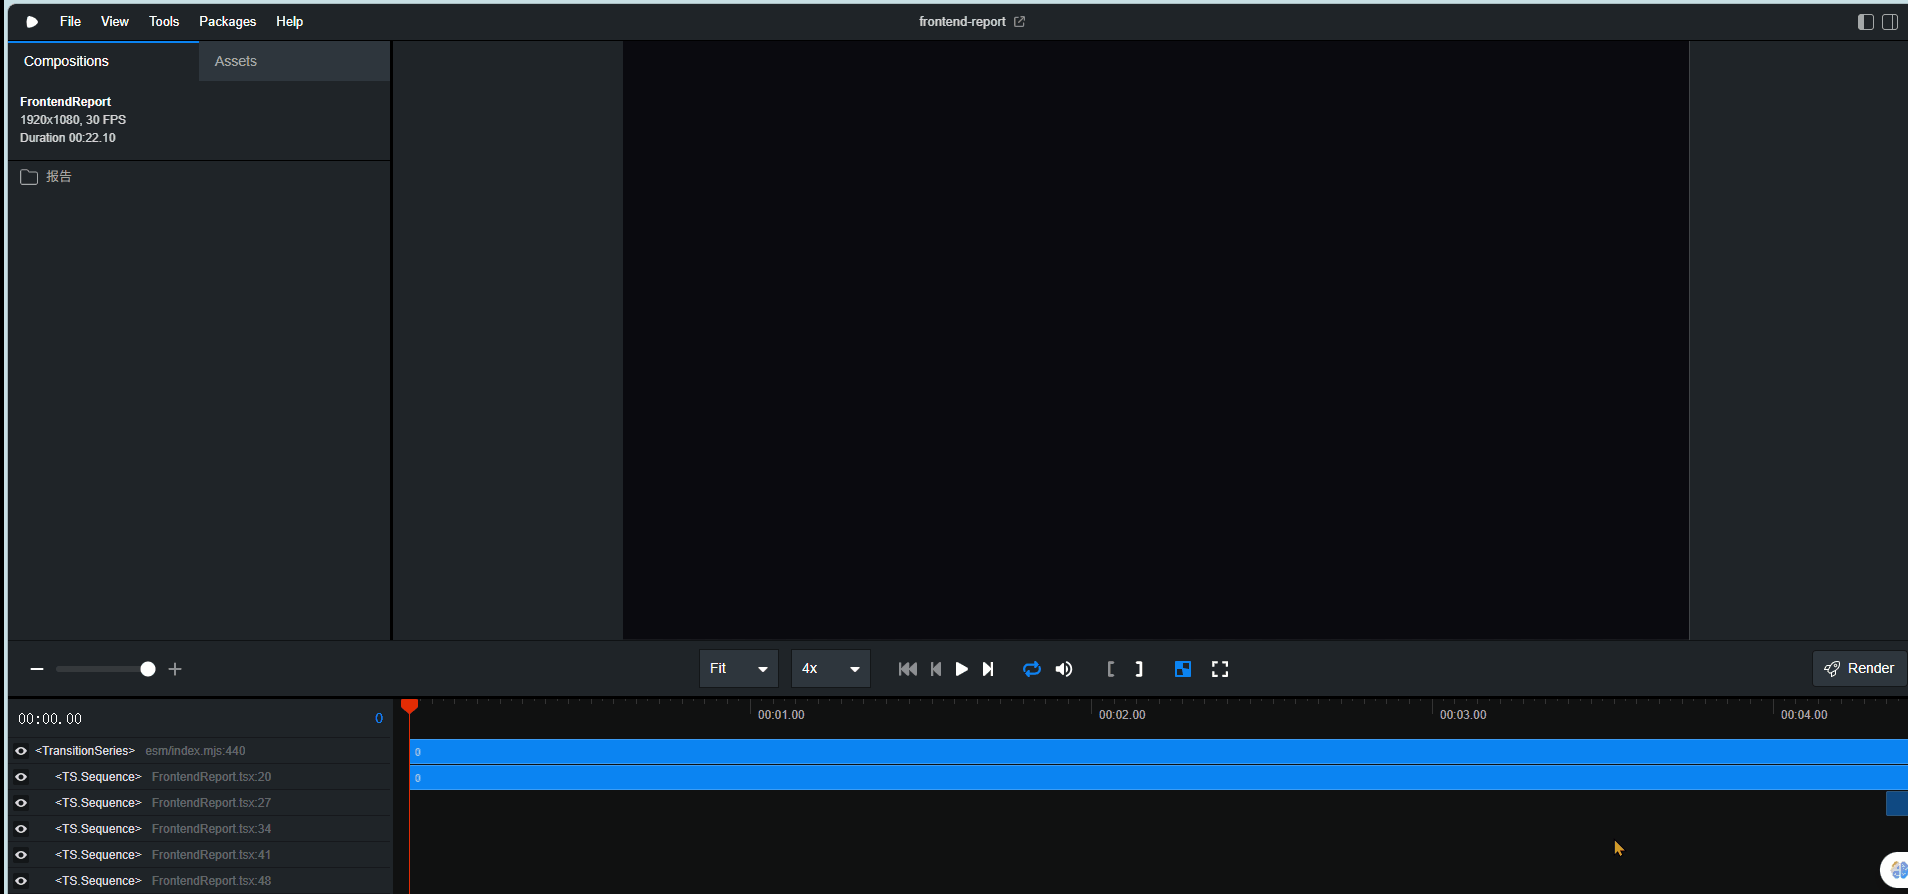Step back one frame
Viewport: 1908px width, 894px height.
point(936,669)
